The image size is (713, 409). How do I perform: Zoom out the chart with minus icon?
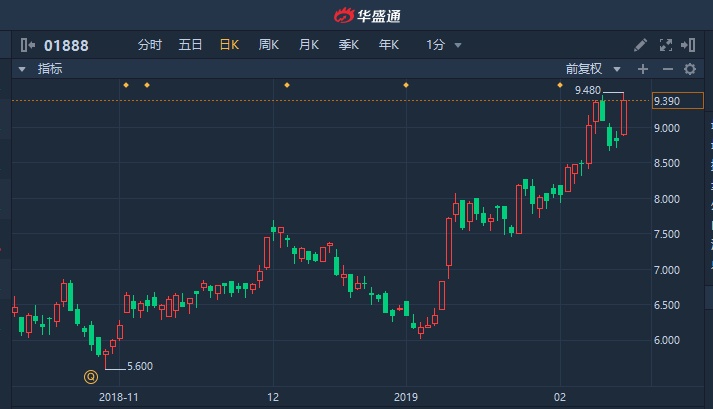668,69
